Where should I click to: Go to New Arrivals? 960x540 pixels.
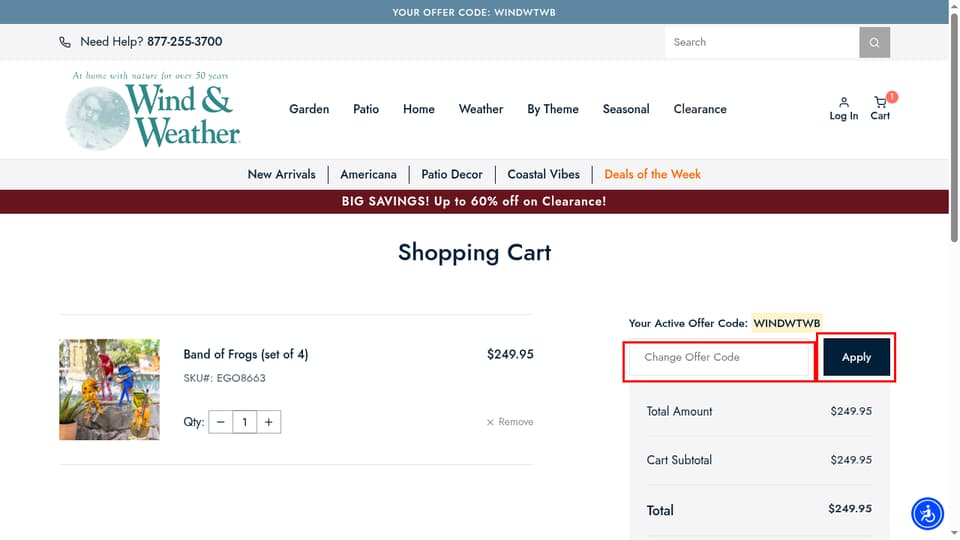pyautogui.click(x=282, y=174)
